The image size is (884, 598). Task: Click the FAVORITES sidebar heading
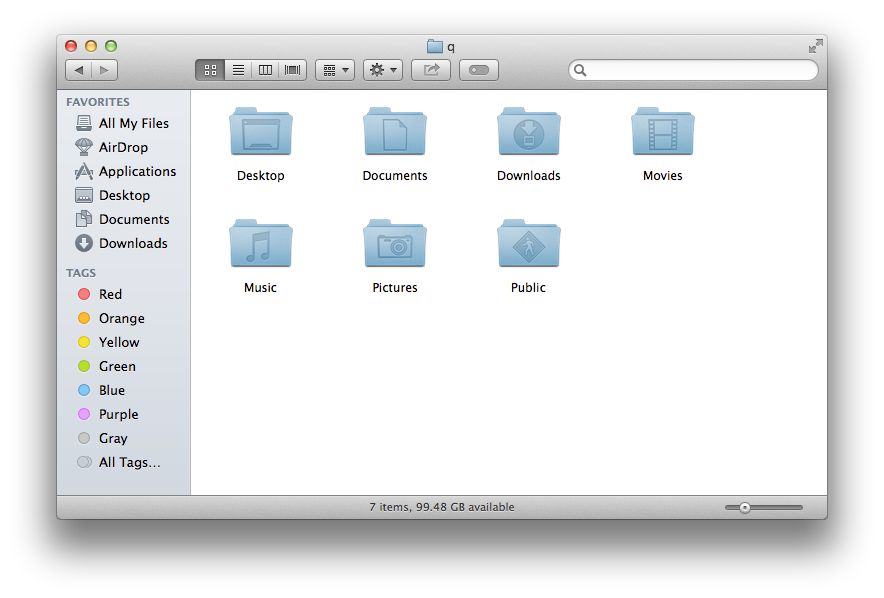pyautogui.click(x=98, y=102)
